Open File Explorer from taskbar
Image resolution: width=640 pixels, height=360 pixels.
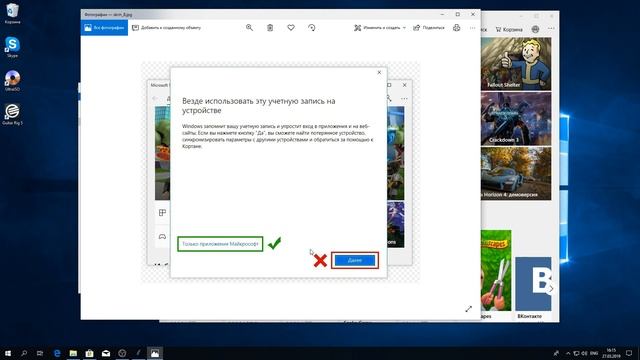click(73, 353)
